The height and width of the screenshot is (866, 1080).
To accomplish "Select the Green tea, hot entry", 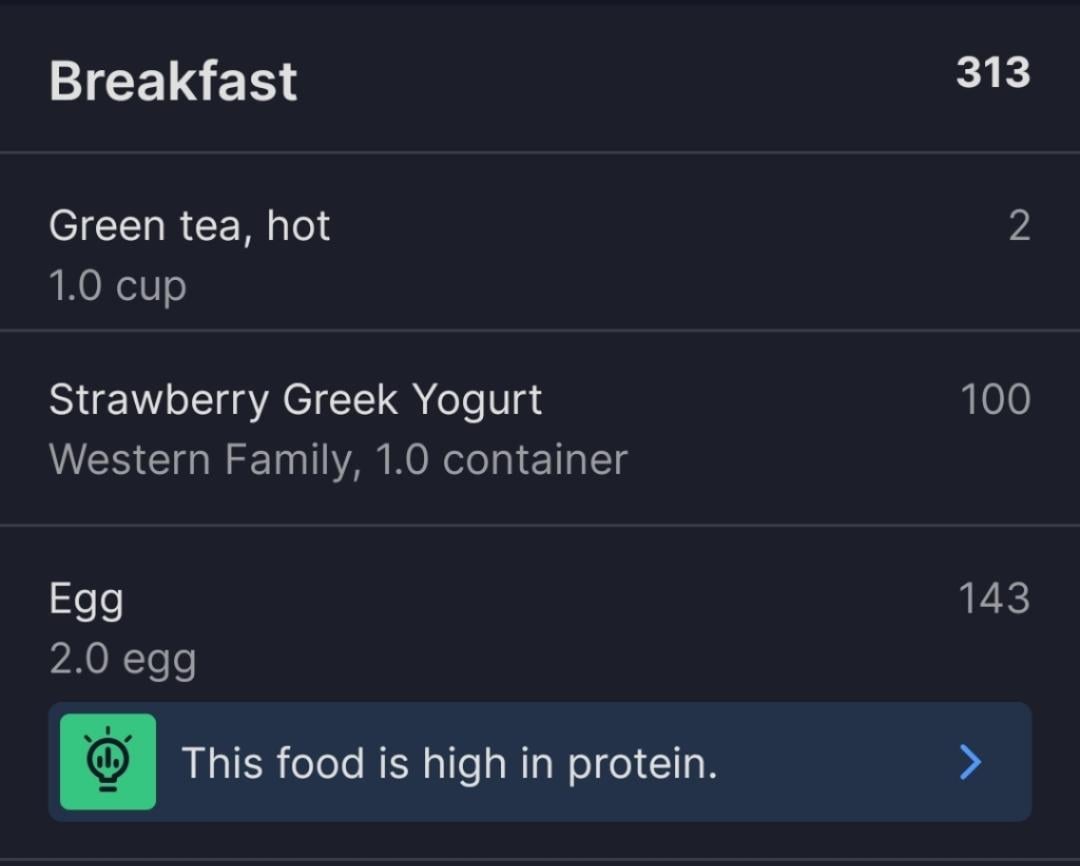I will pyautogui.click(x=540, y=242).
